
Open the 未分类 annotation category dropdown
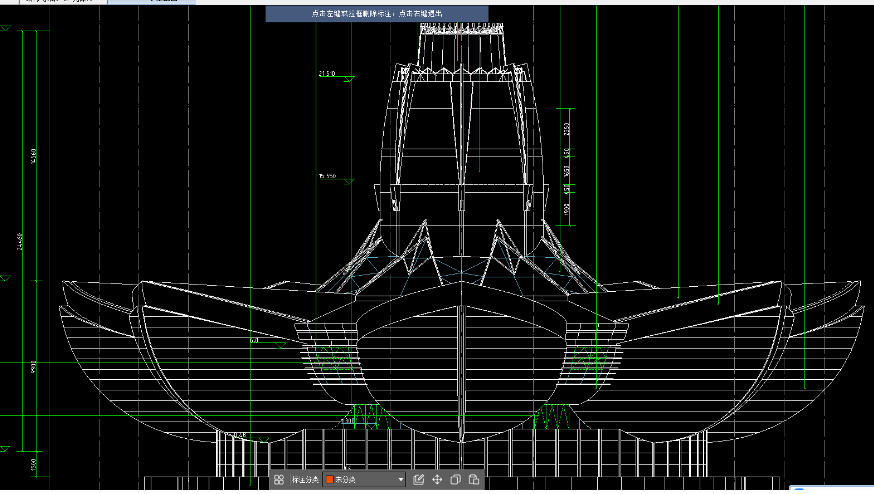[365, 480]
